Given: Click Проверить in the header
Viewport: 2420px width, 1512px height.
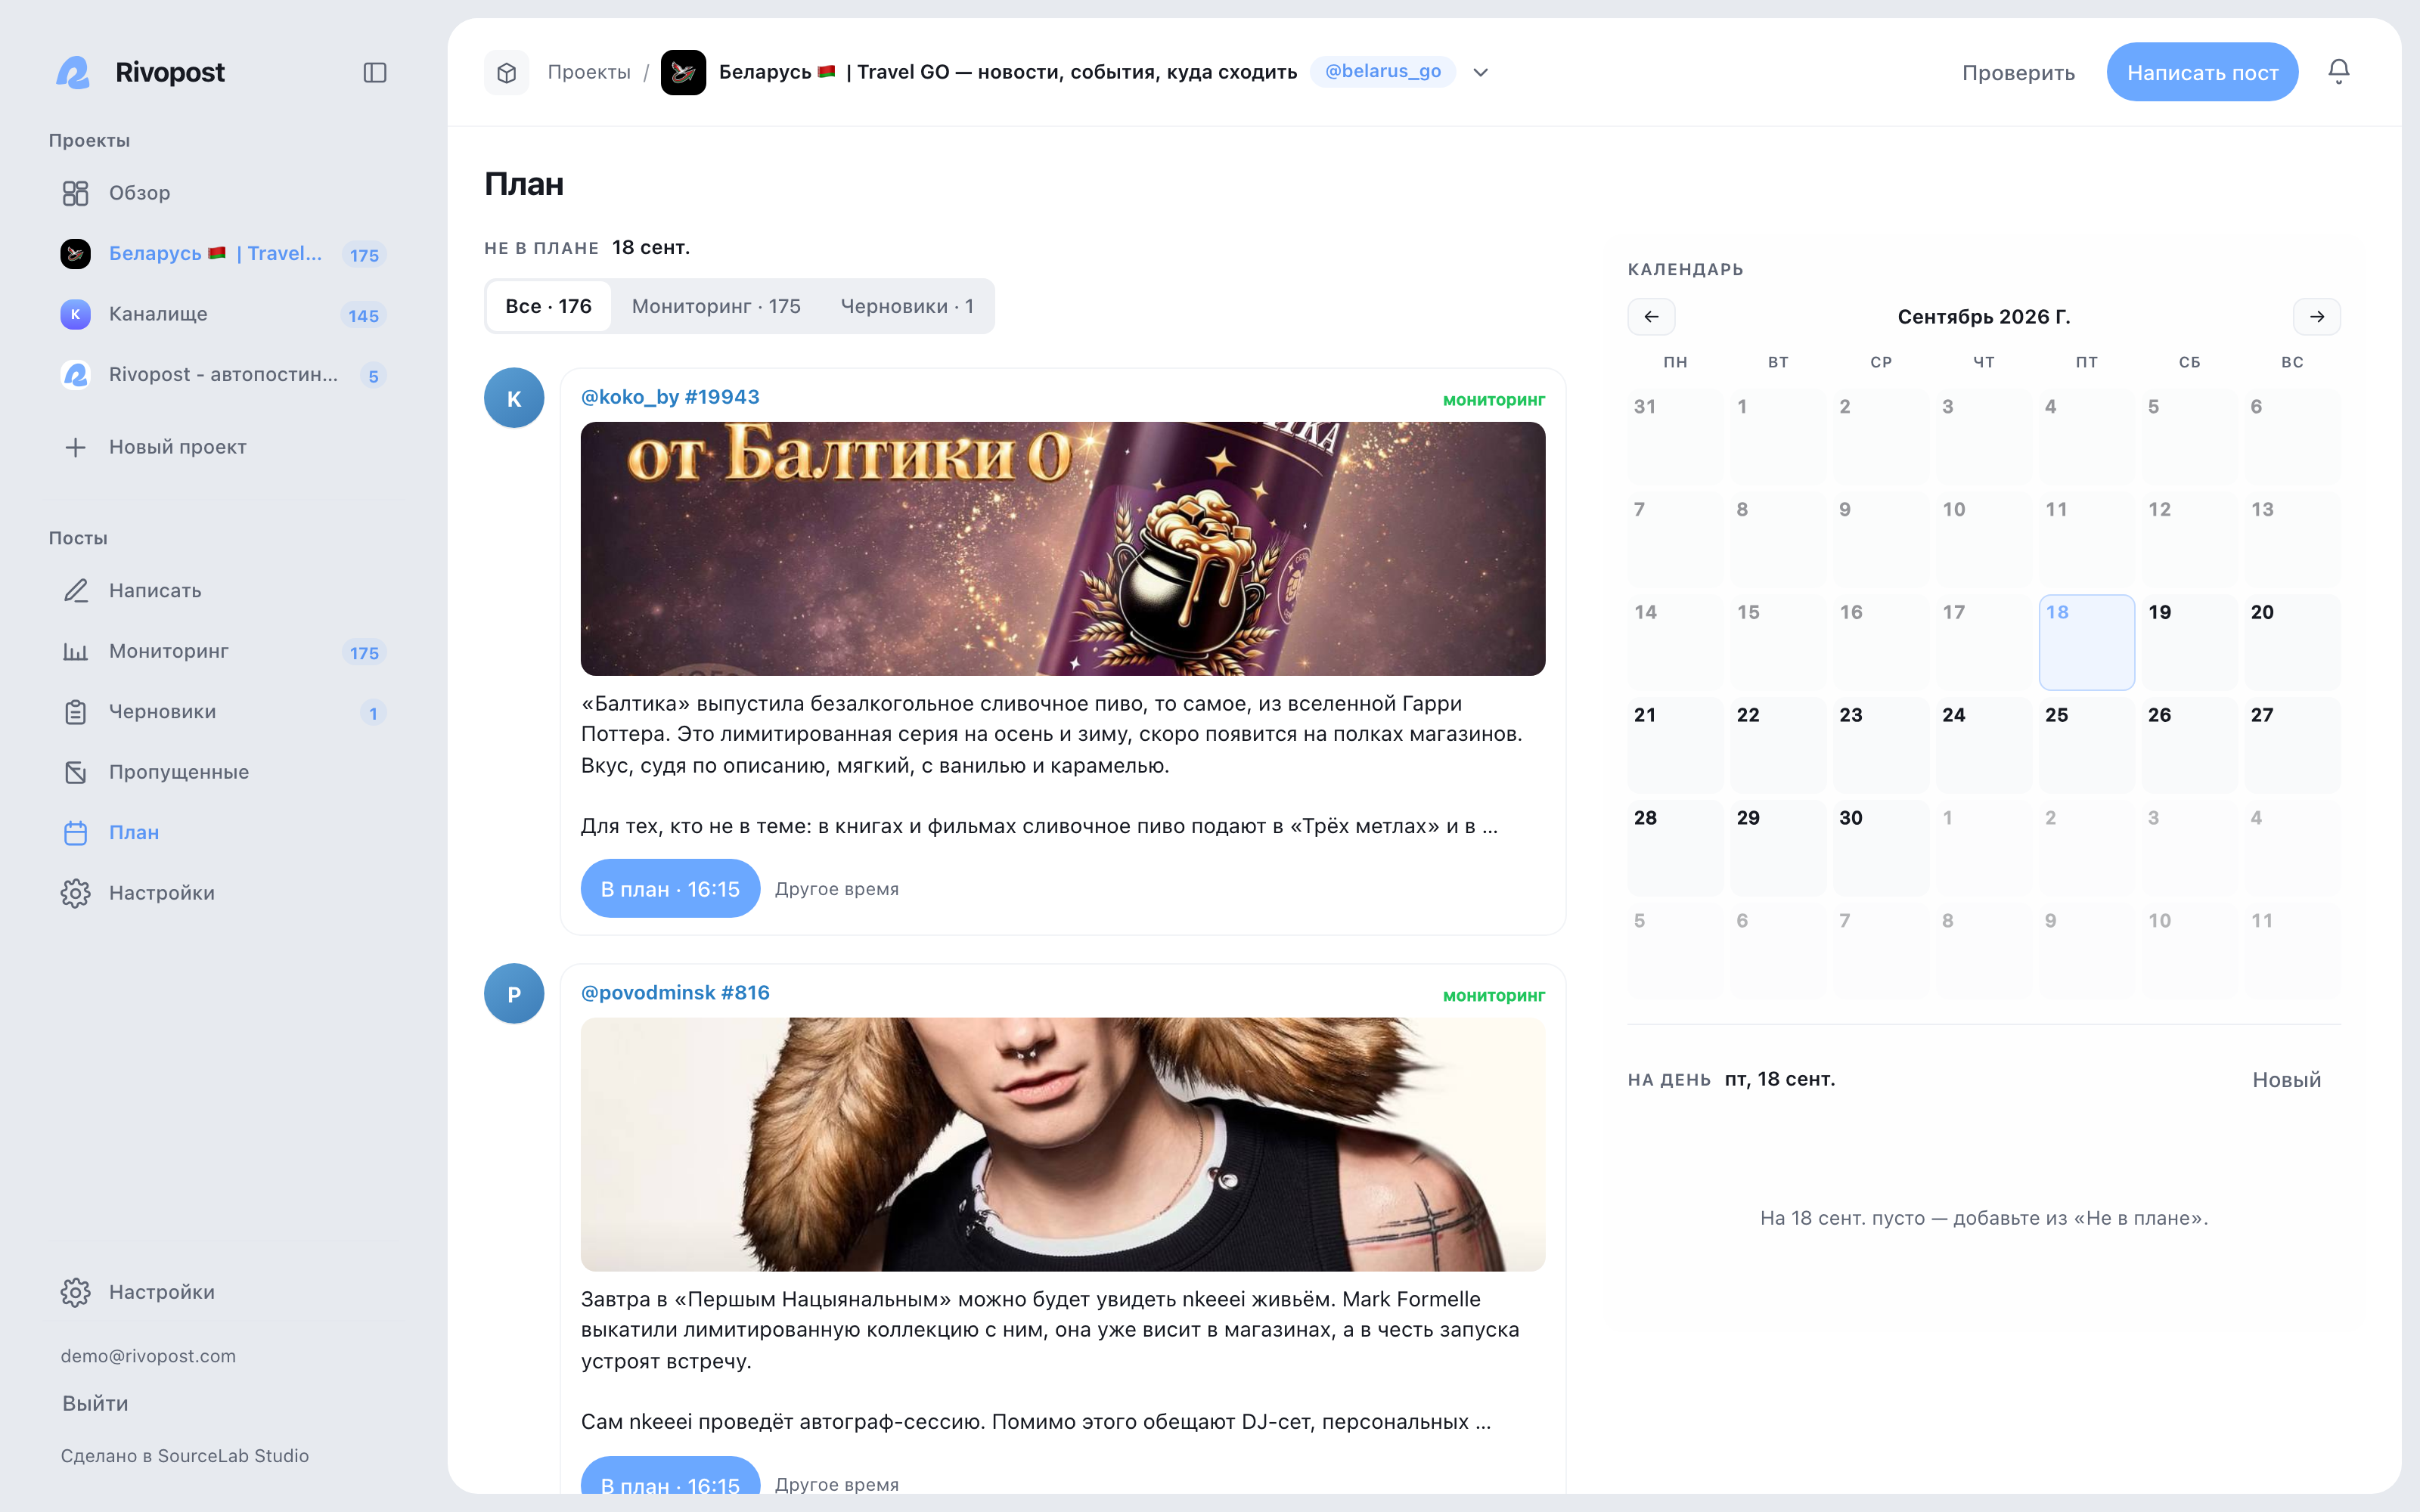Looking at the screenshot, I should [2018, 72].
